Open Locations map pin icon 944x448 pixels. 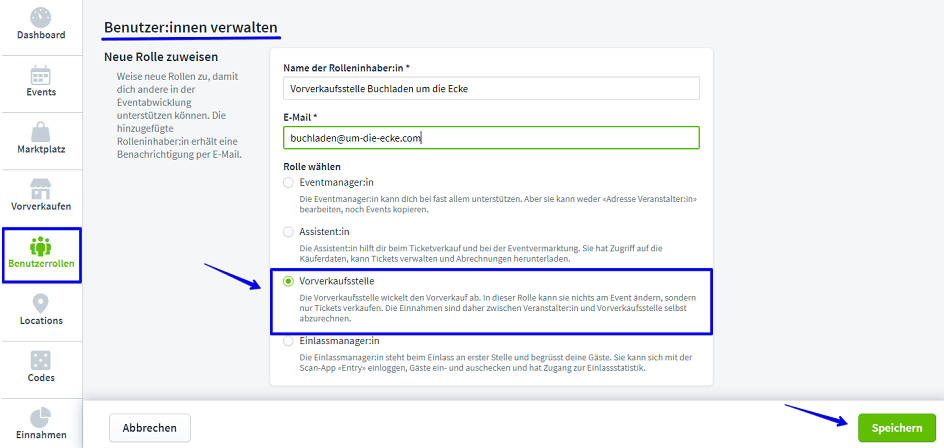click(41, 303)
